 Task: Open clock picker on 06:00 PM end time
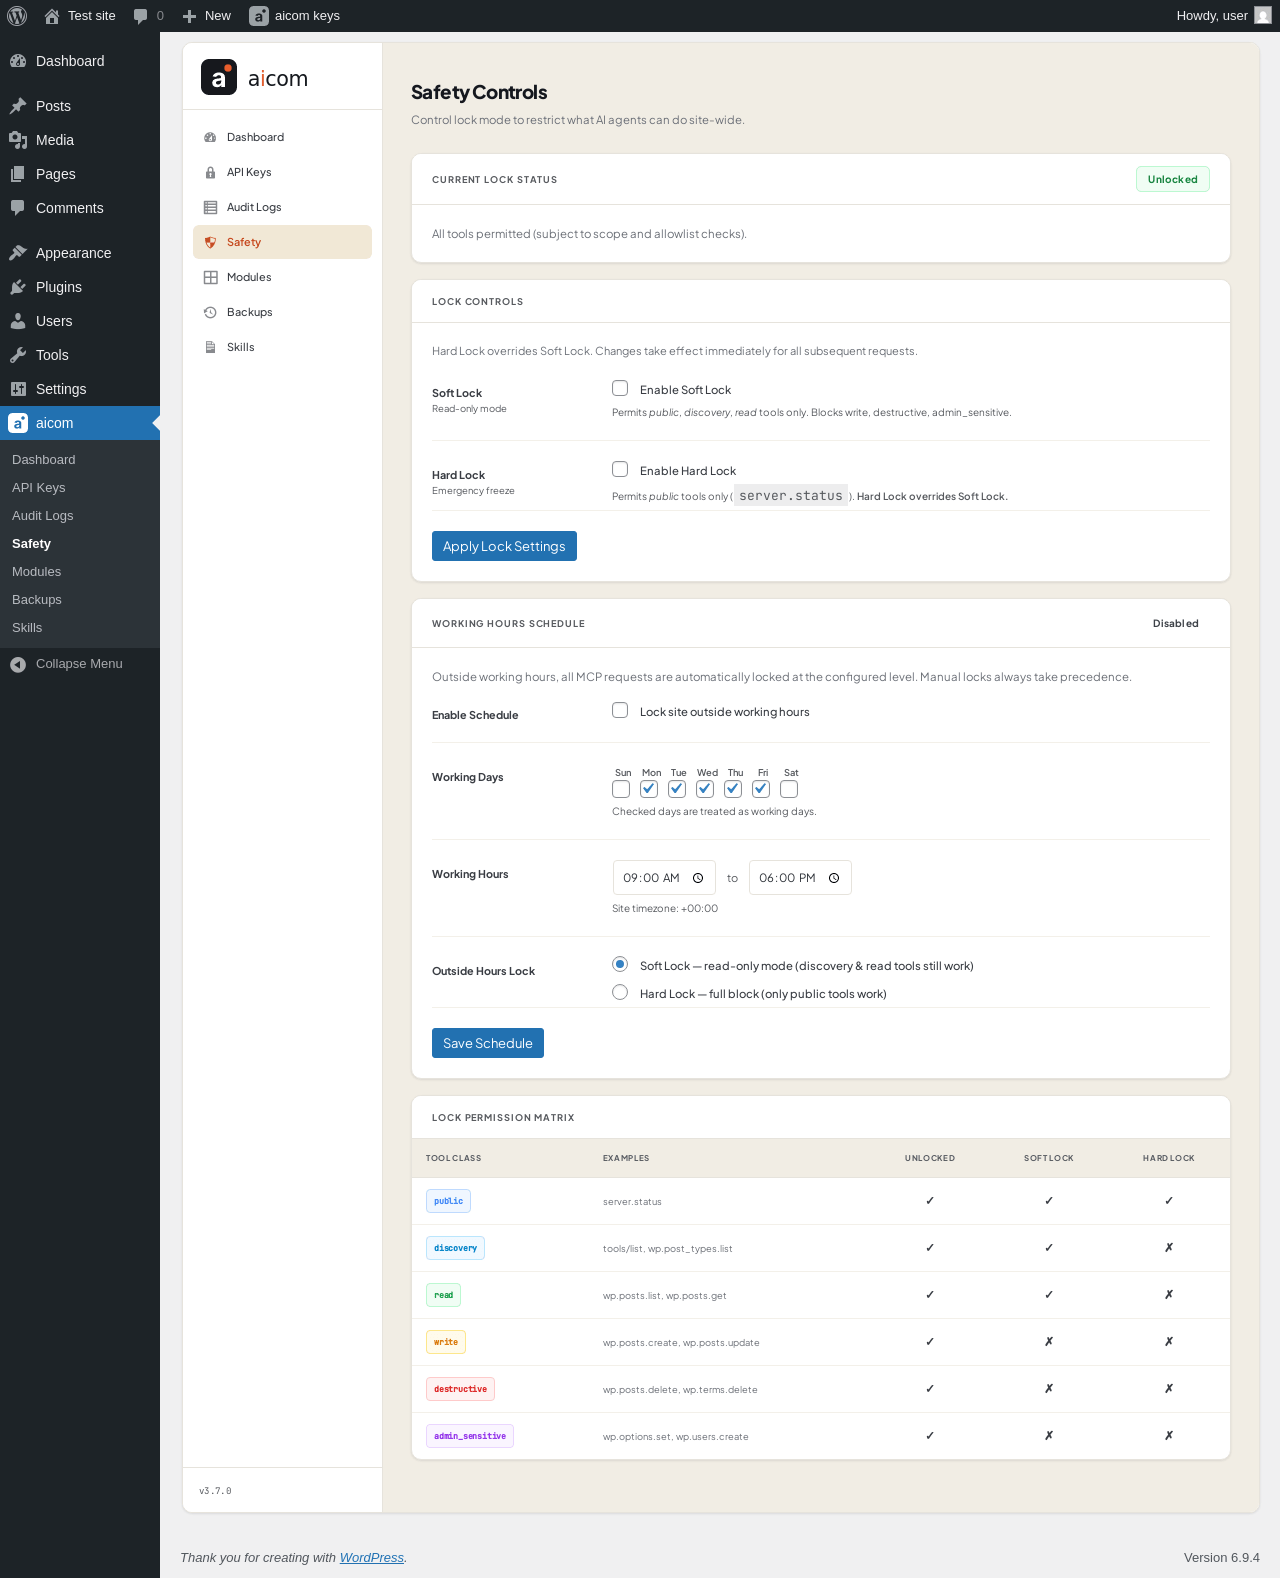coord(834,878)
